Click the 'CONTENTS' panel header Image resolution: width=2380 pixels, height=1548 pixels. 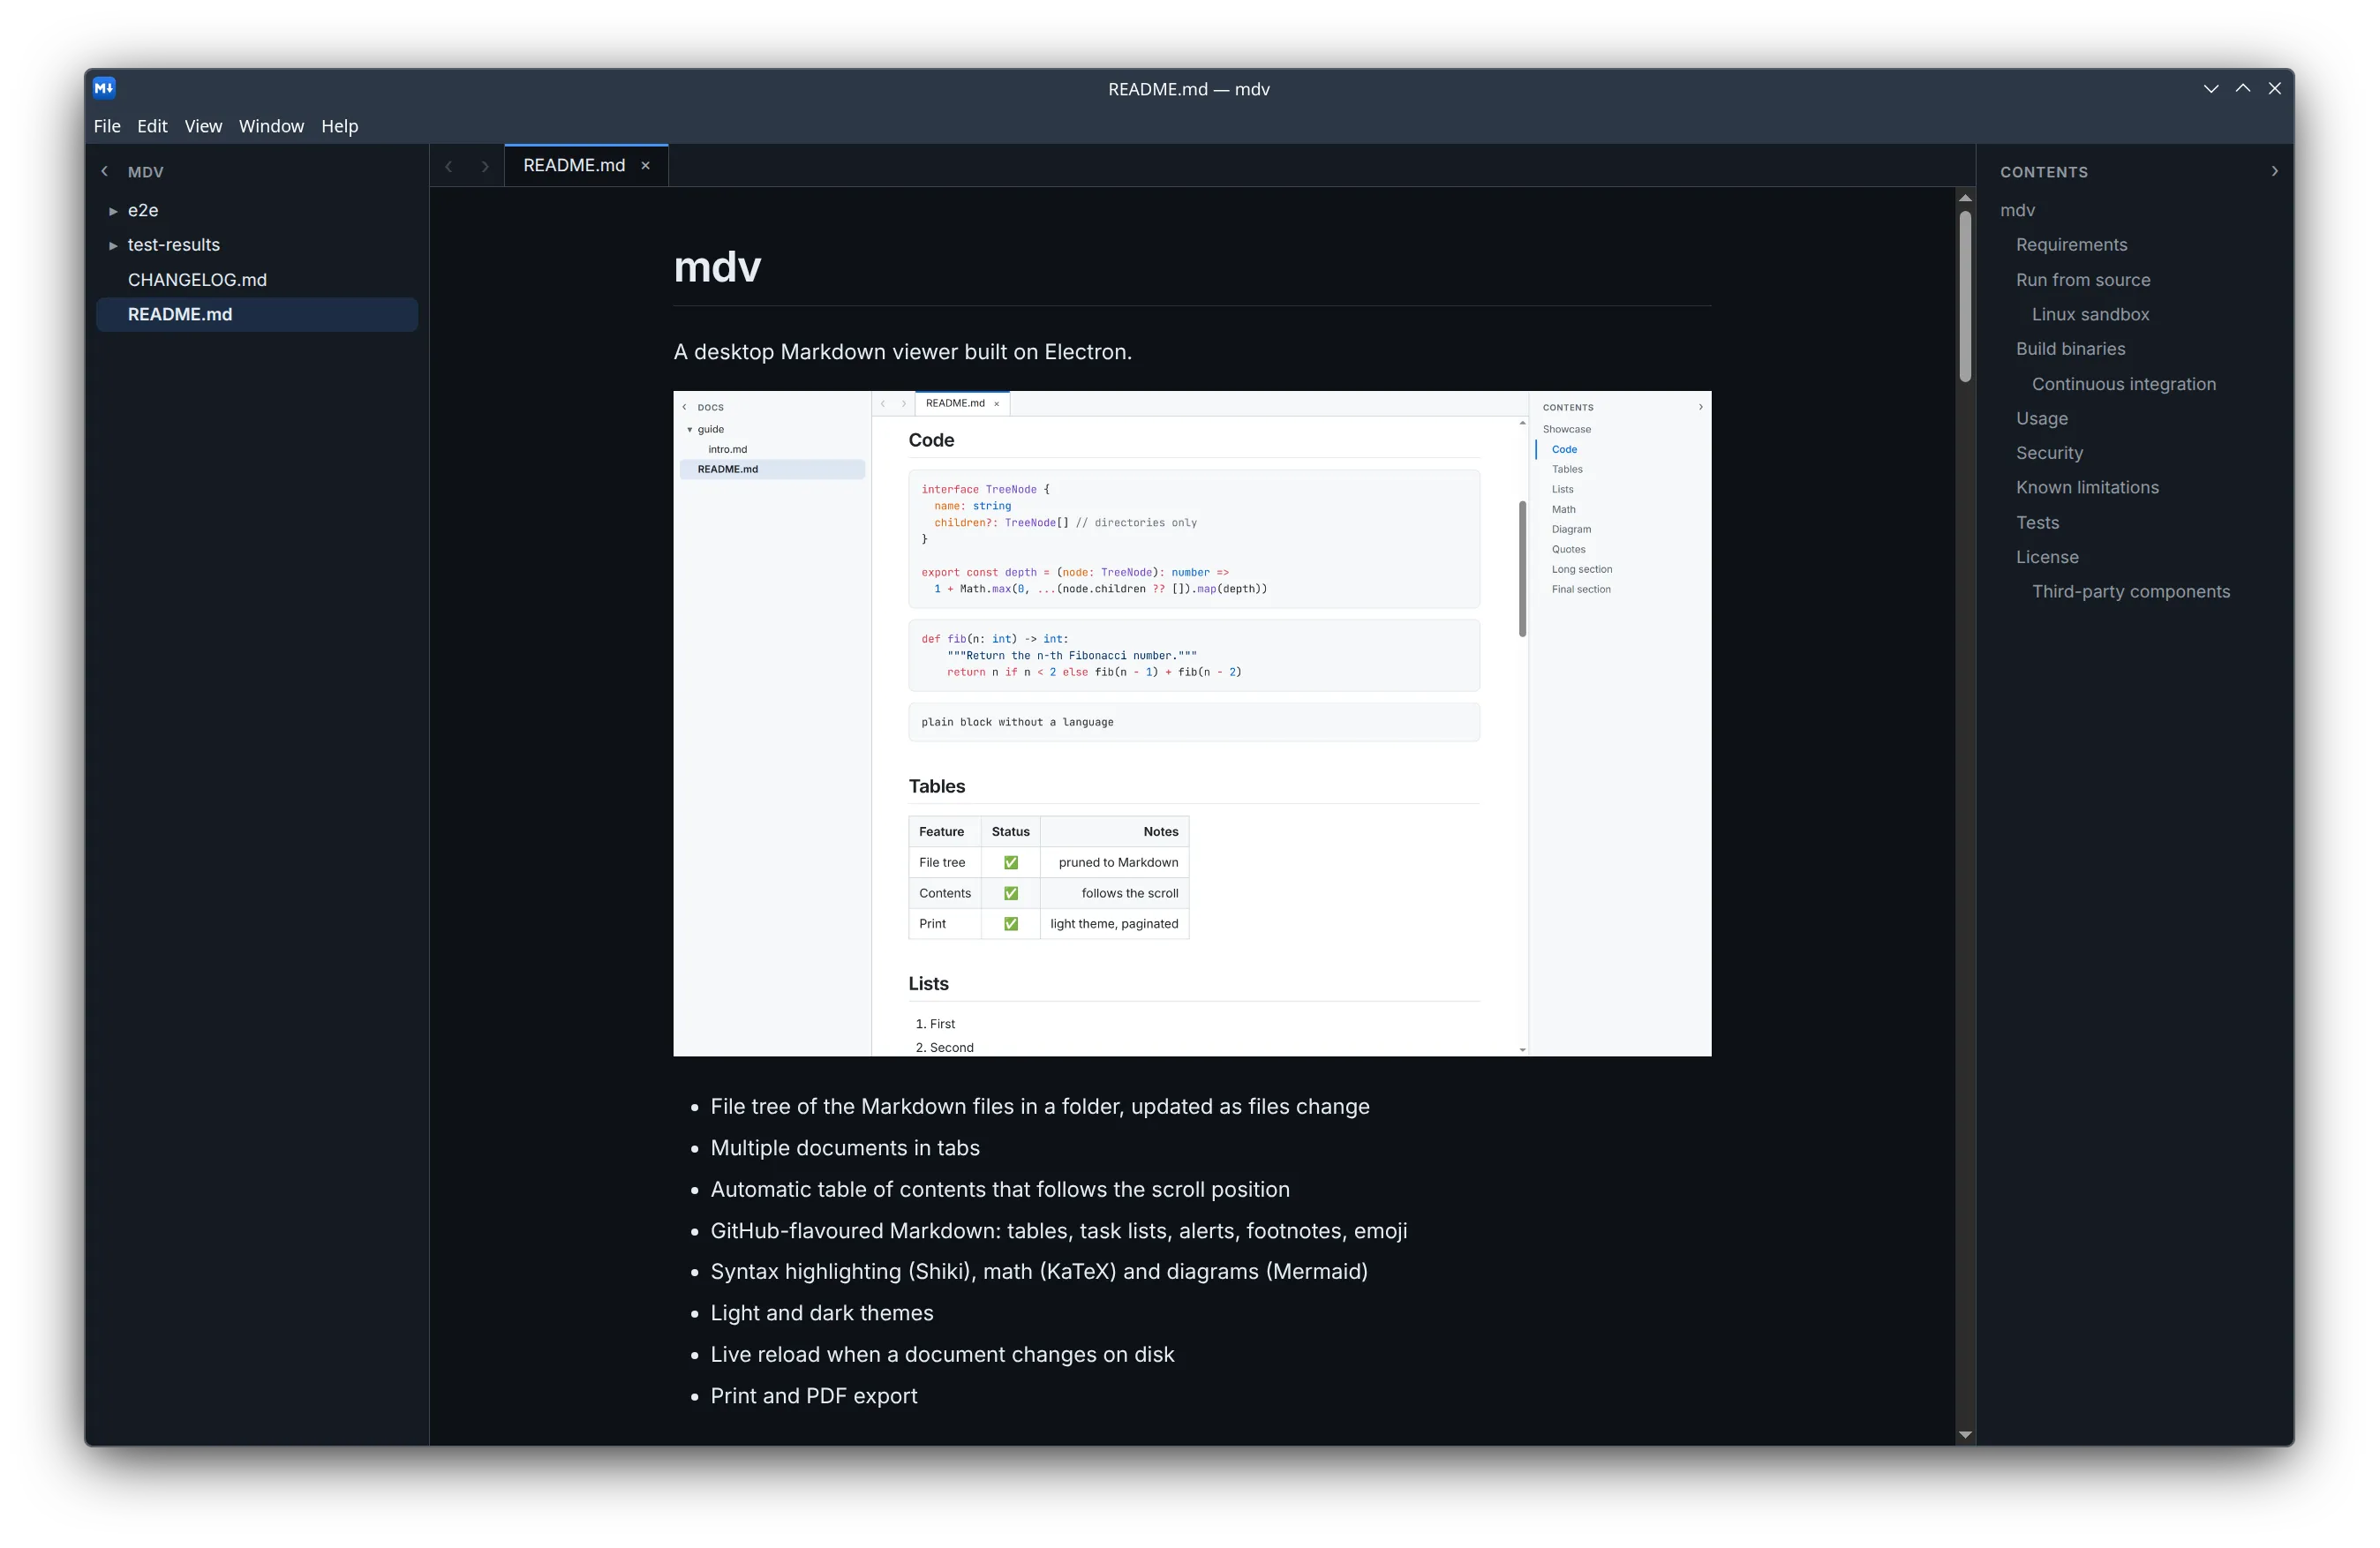coord(2044,172)
